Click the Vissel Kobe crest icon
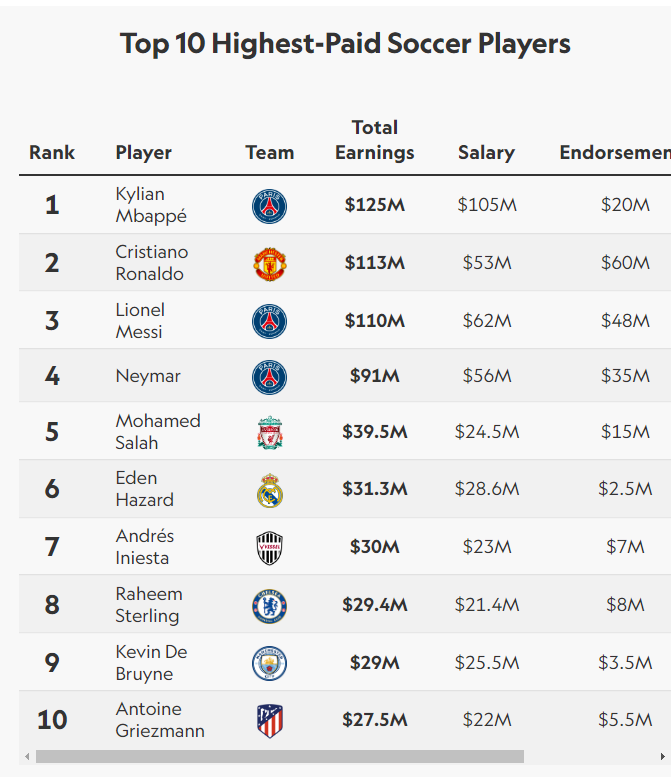Viewport: 671px width, 777px height. click(x=269, y=547)
